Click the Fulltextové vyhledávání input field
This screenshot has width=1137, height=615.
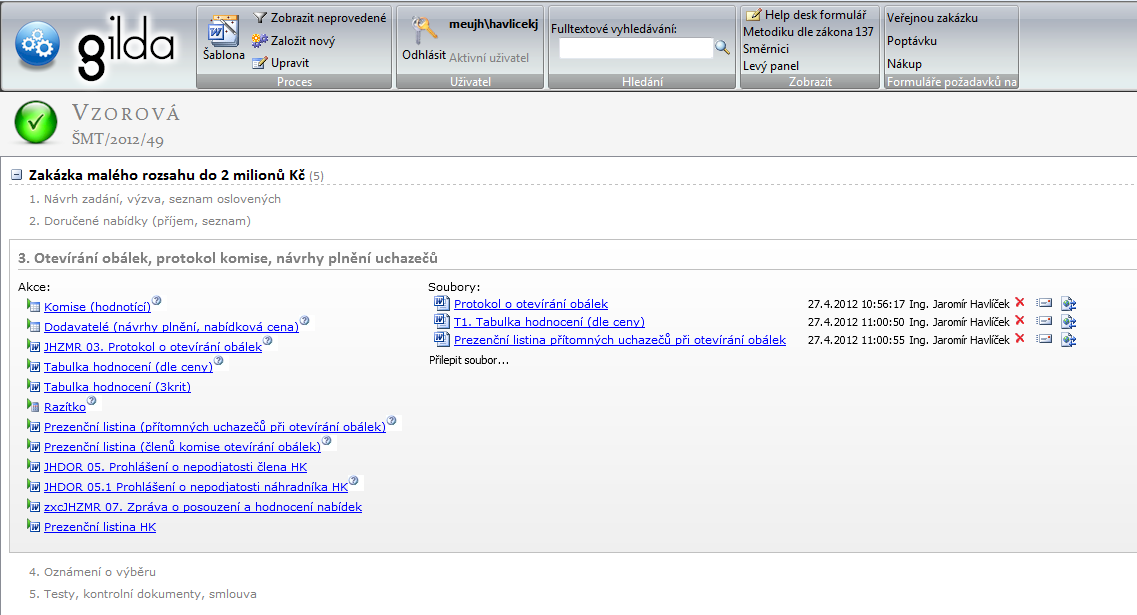click(x=636, y=48)
